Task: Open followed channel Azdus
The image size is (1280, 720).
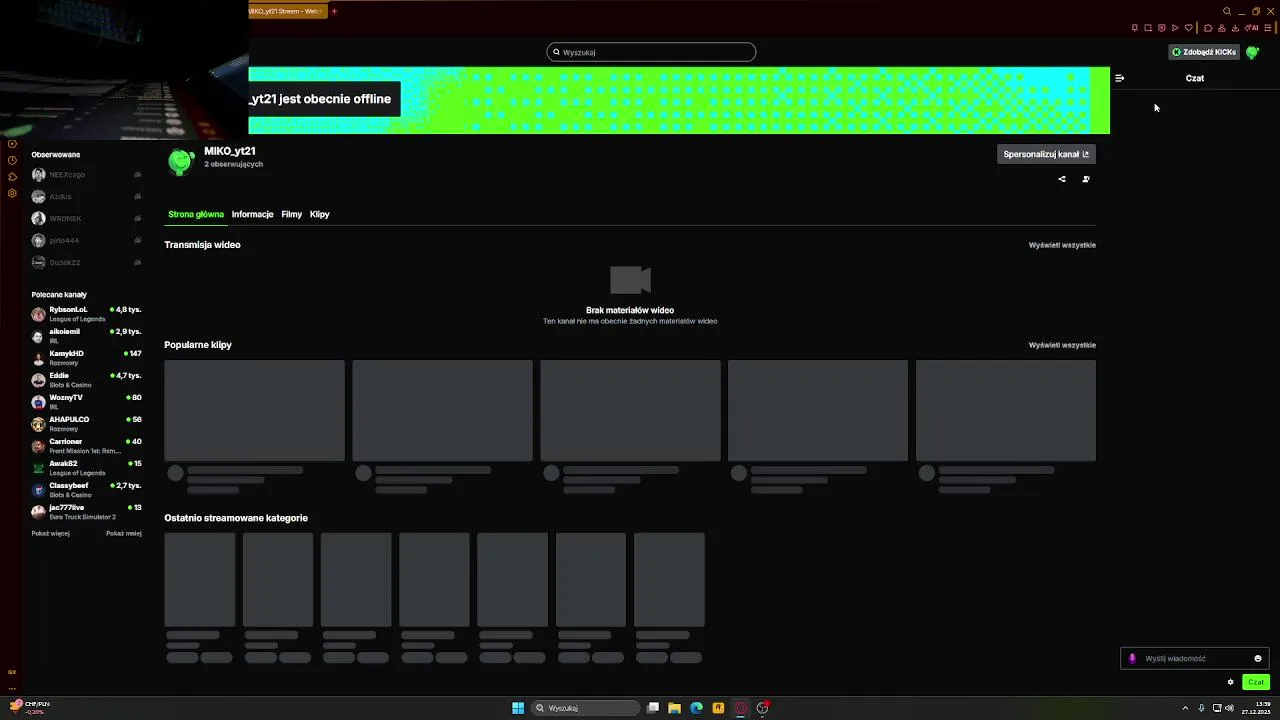Action: [x=86, y=197]
